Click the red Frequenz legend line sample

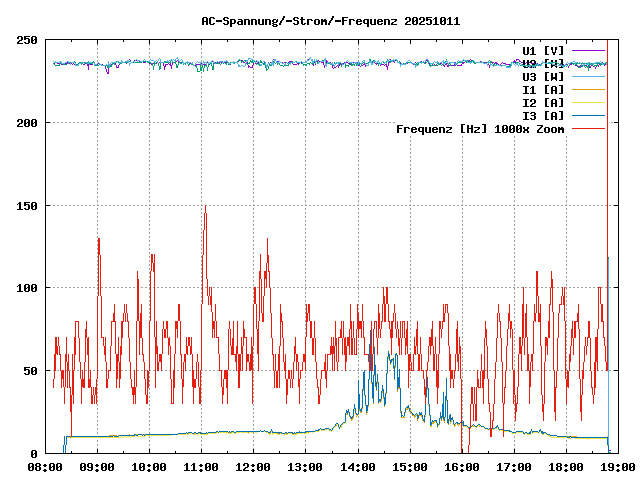pos(588,128)
